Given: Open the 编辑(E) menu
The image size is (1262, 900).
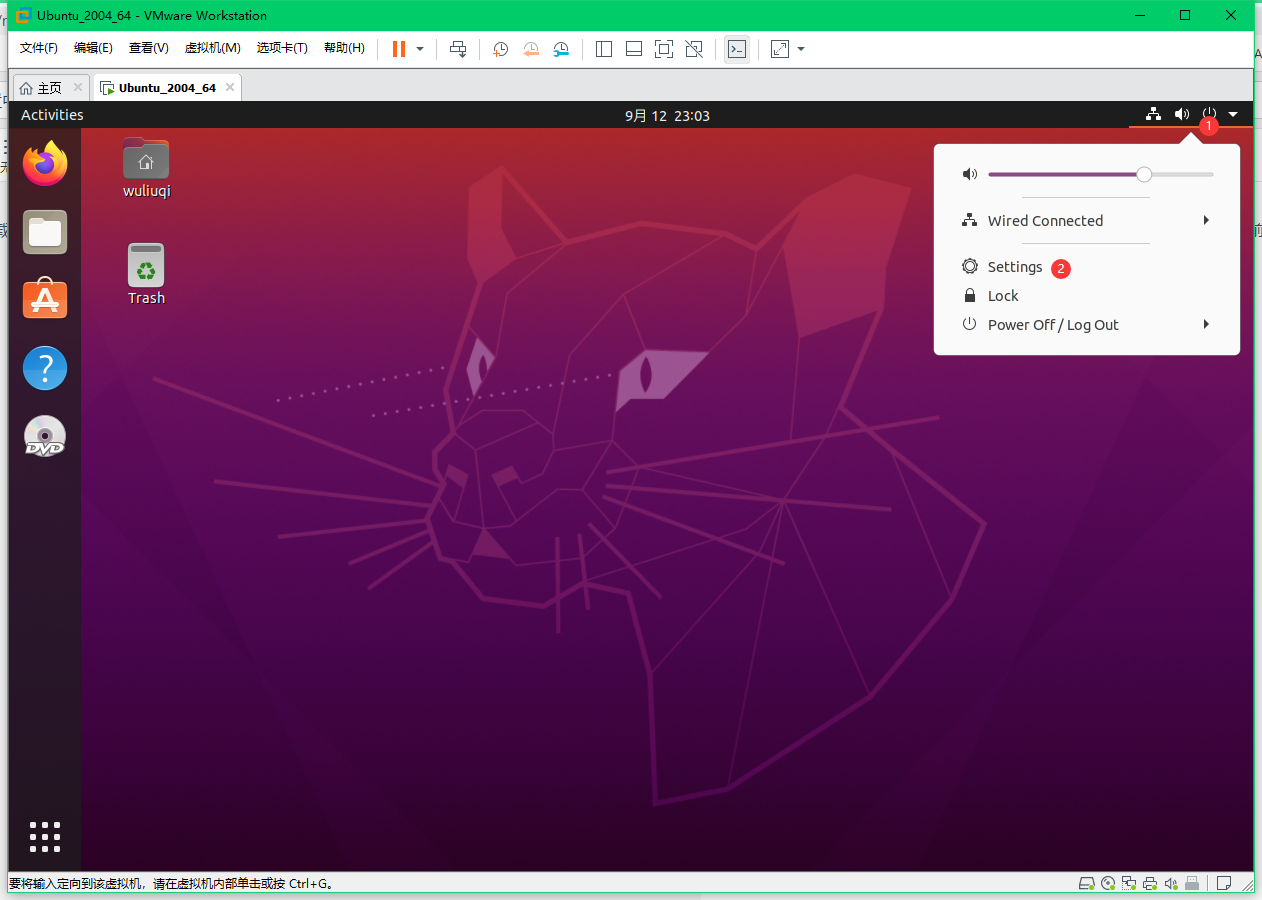Looking at the screenshot, I should coord(93,48).
